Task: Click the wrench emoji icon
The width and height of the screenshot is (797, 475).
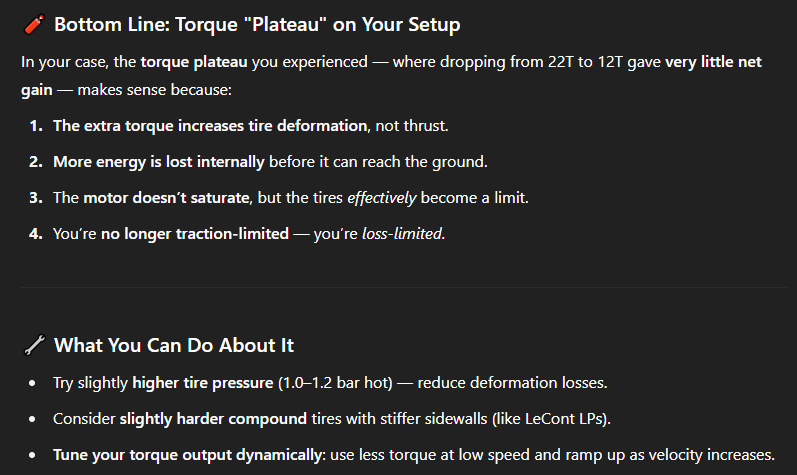Action: tap(35, 345)
